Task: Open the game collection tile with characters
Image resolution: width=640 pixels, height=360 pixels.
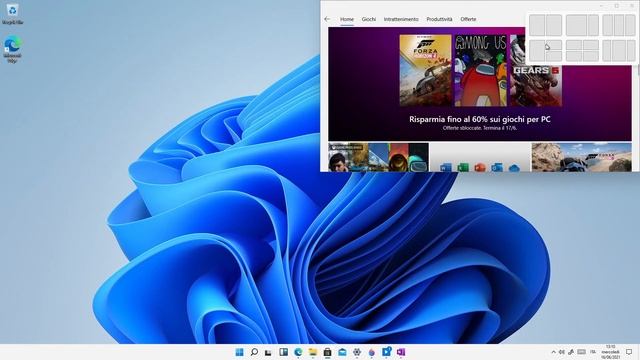Action: tap(378, 157)
